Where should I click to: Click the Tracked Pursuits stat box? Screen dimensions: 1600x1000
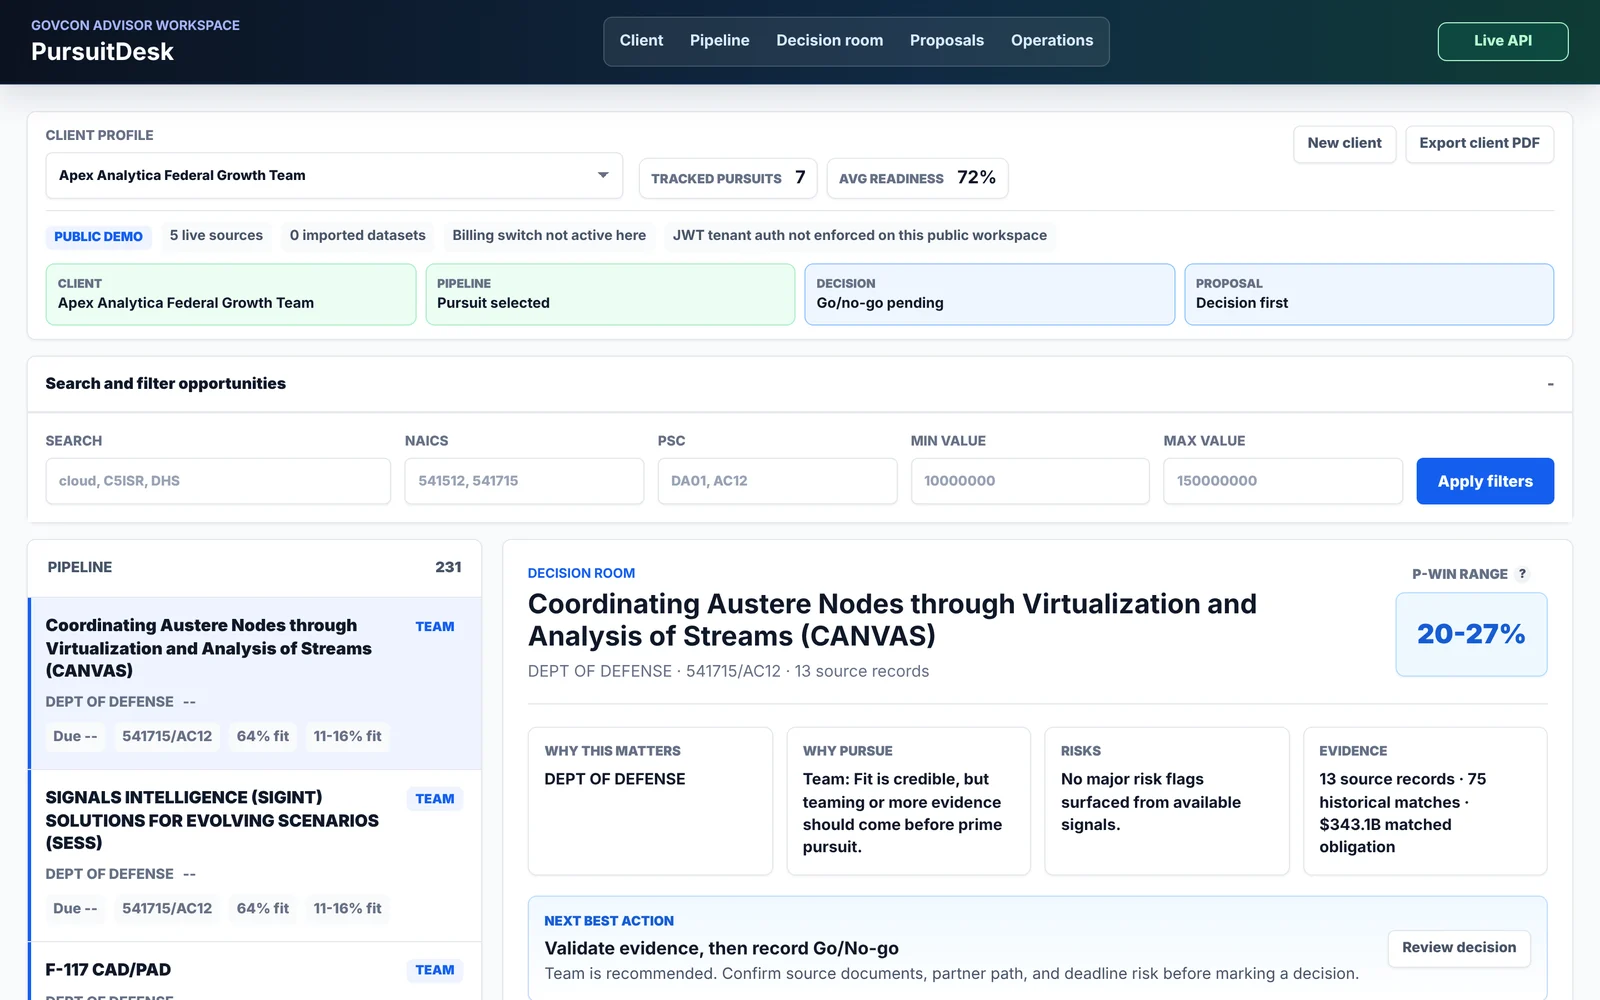tap(728, 178)
